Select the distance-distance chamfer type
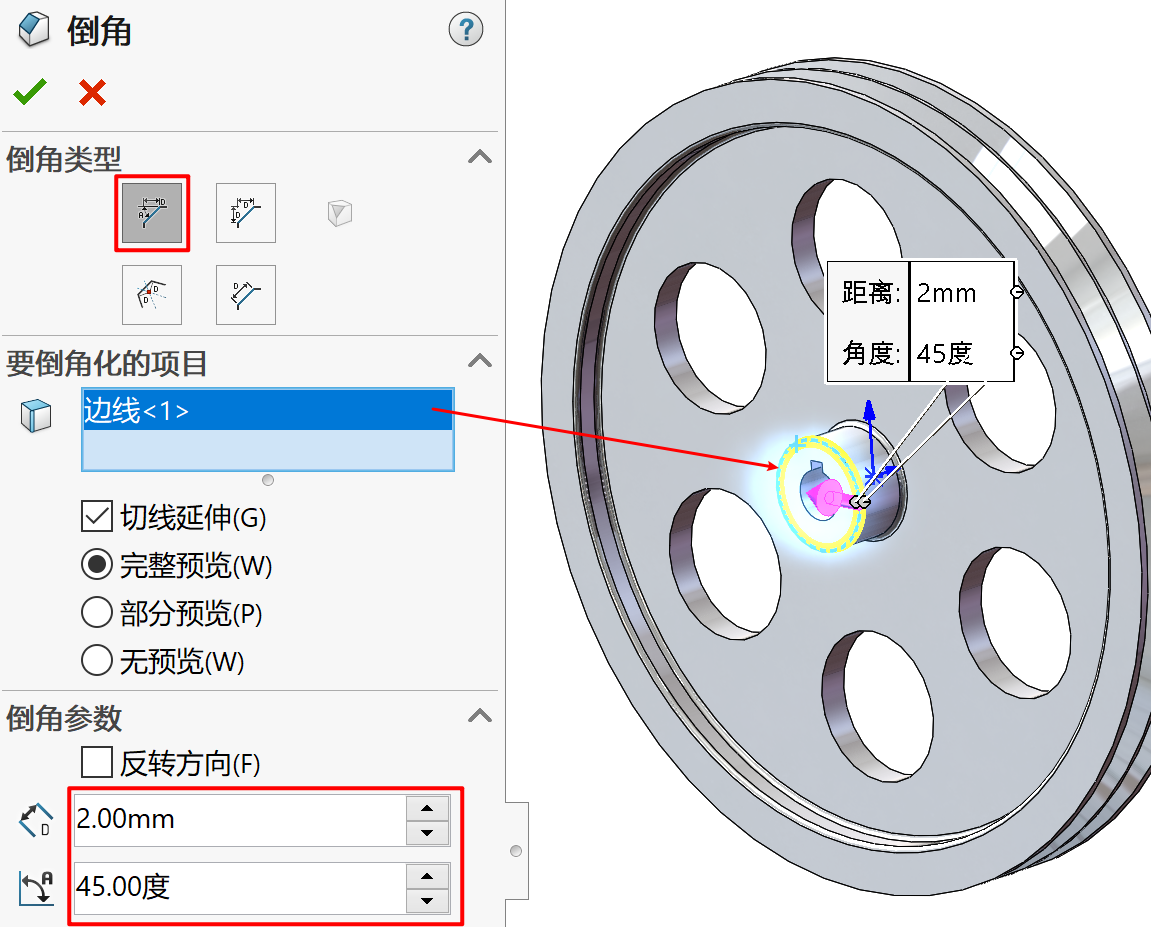The width and height of the screenshot is (1151, 927). click(x=246, y=213)
